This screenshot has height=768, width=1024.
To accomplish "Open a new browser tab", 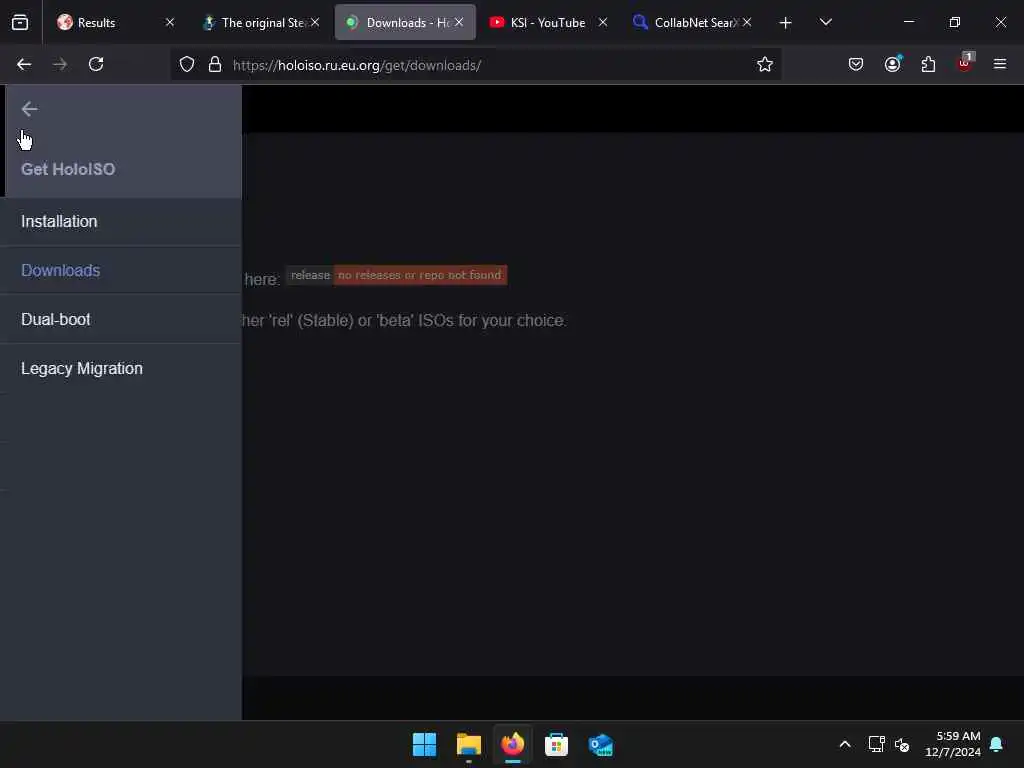I will [x=786, y=23].
